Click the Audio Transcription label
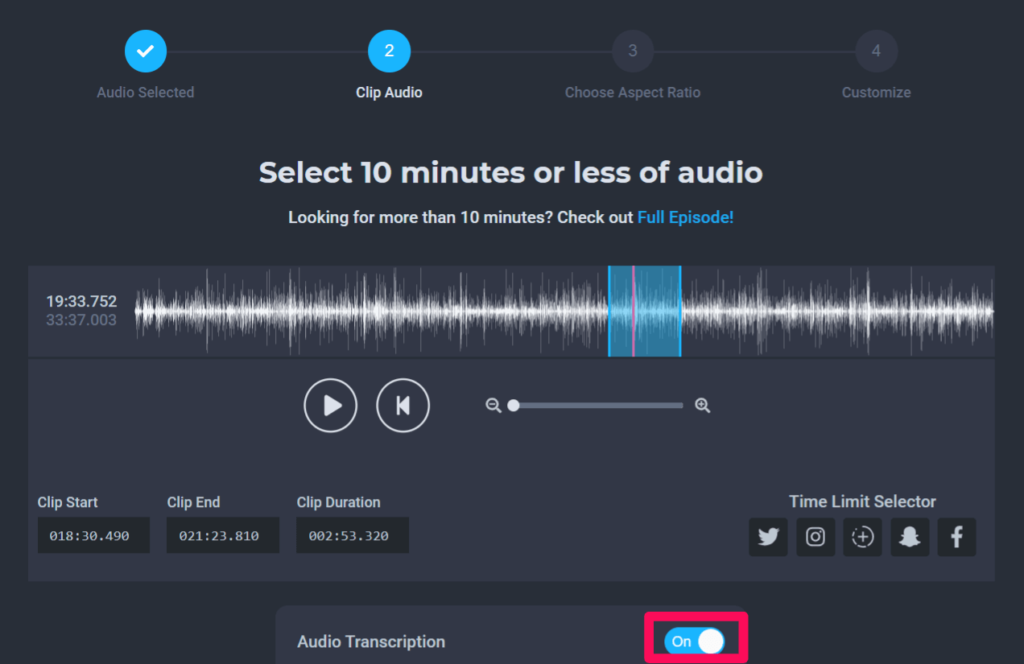Image resolution: width=1024 pixels, height=664 pixels. [371, 642]
